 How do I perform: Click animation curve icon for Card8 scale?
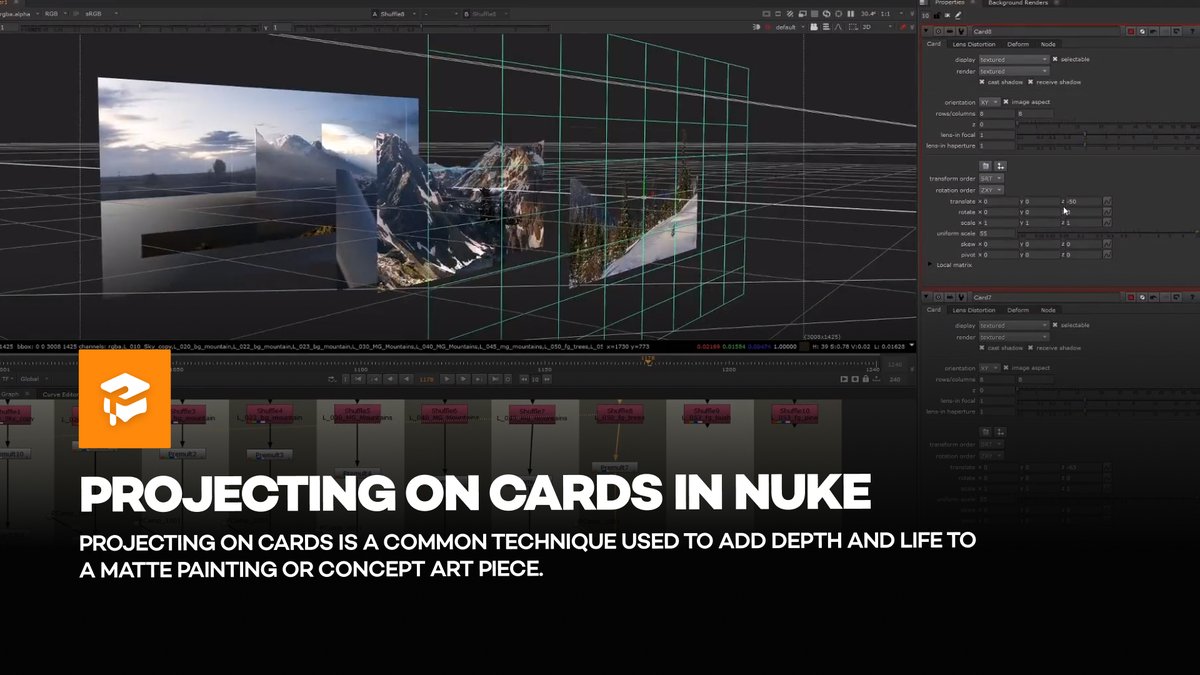(x=1107, y=223)
